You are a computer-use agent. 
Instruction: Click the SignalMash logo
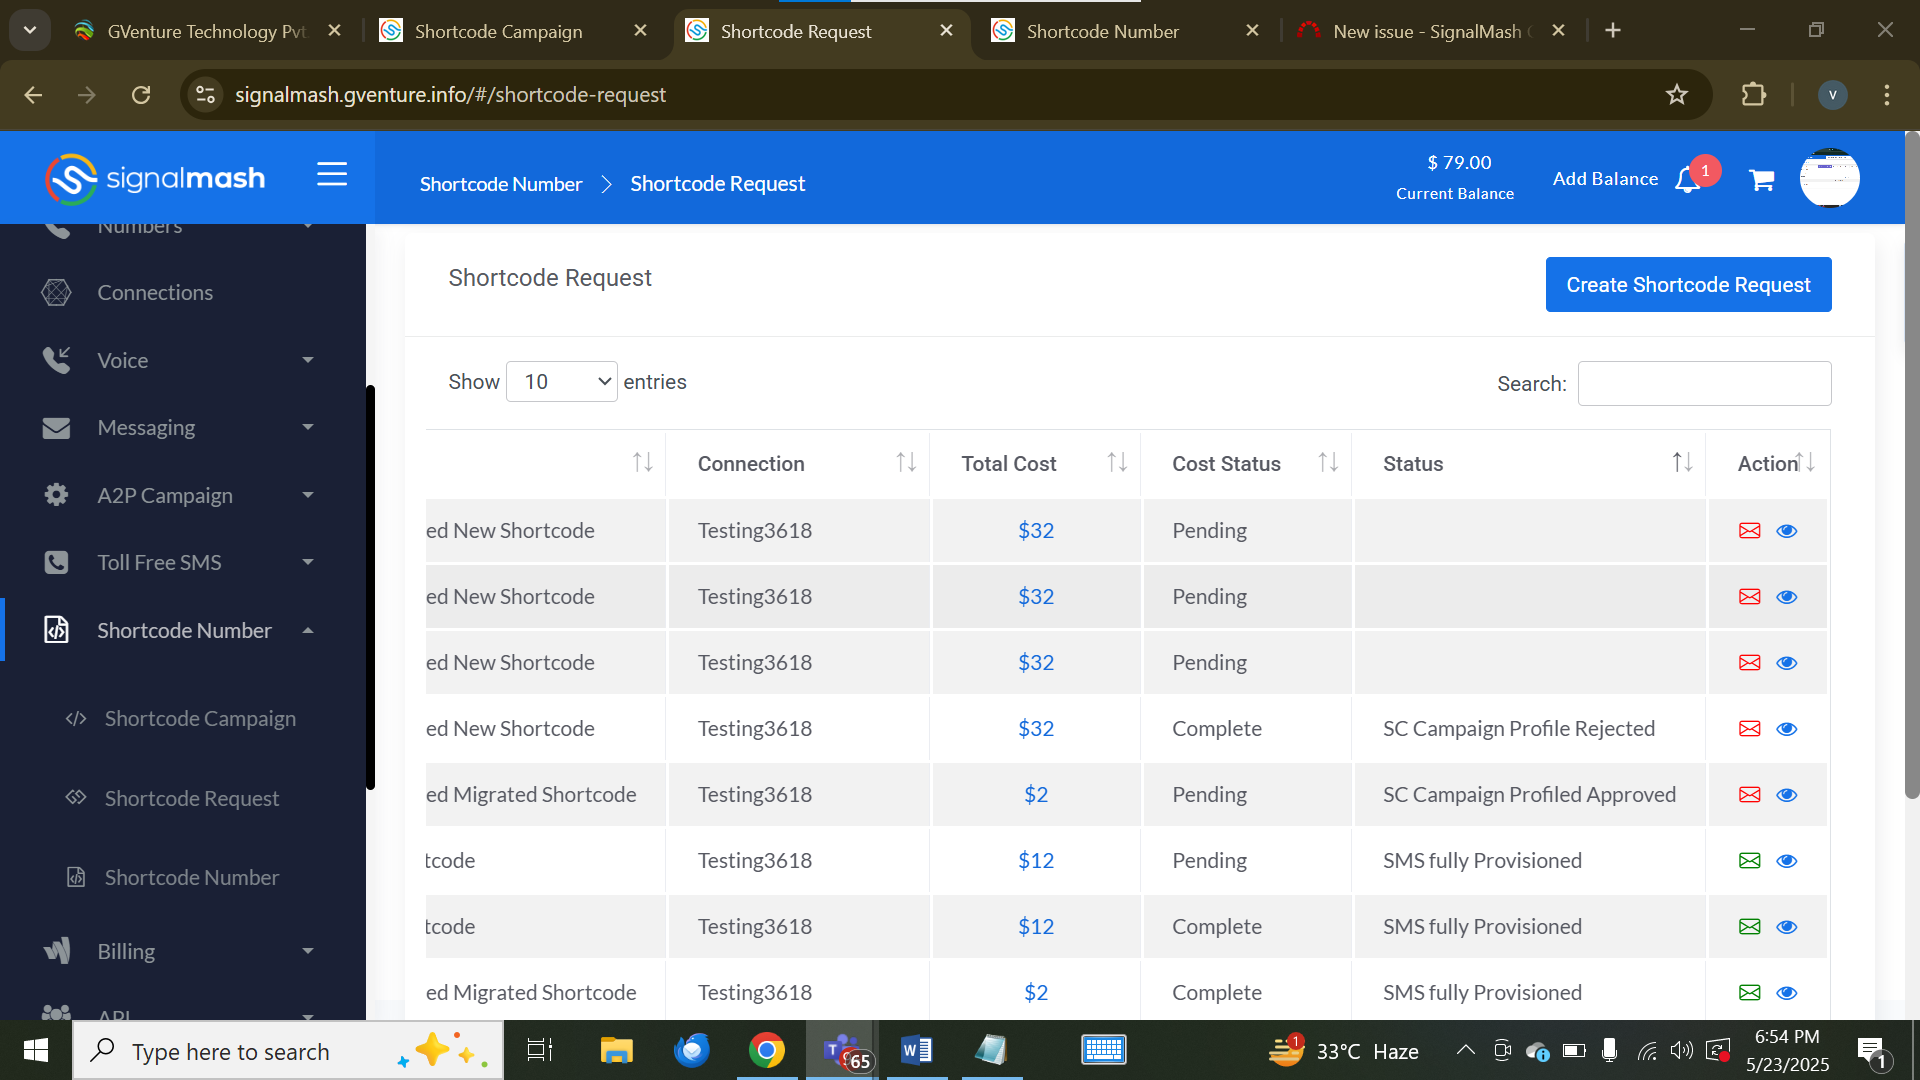pos(155,179)
